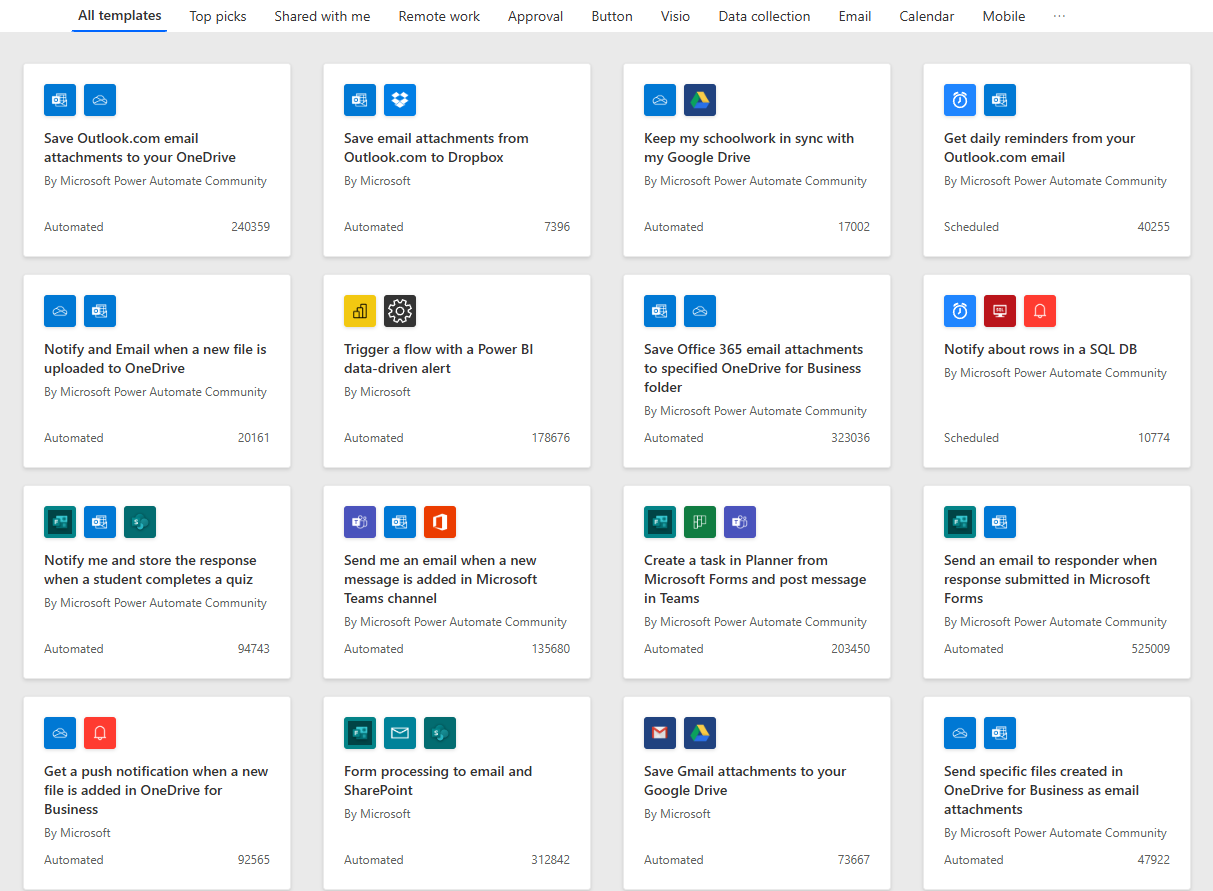Click the Google Drive icon on the schoolwork template
This screenshot has width=1213, height=891.
coord(700,100)
